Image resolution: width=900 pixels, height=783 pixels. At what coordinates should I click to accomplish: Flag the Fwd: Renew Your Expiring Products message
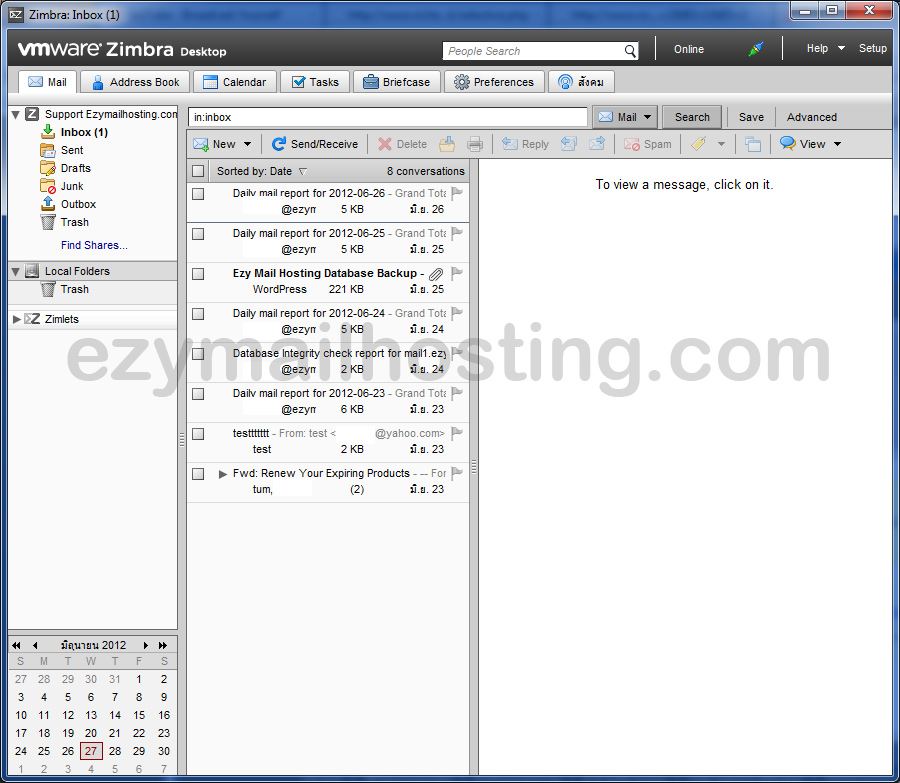click(457, 473)
